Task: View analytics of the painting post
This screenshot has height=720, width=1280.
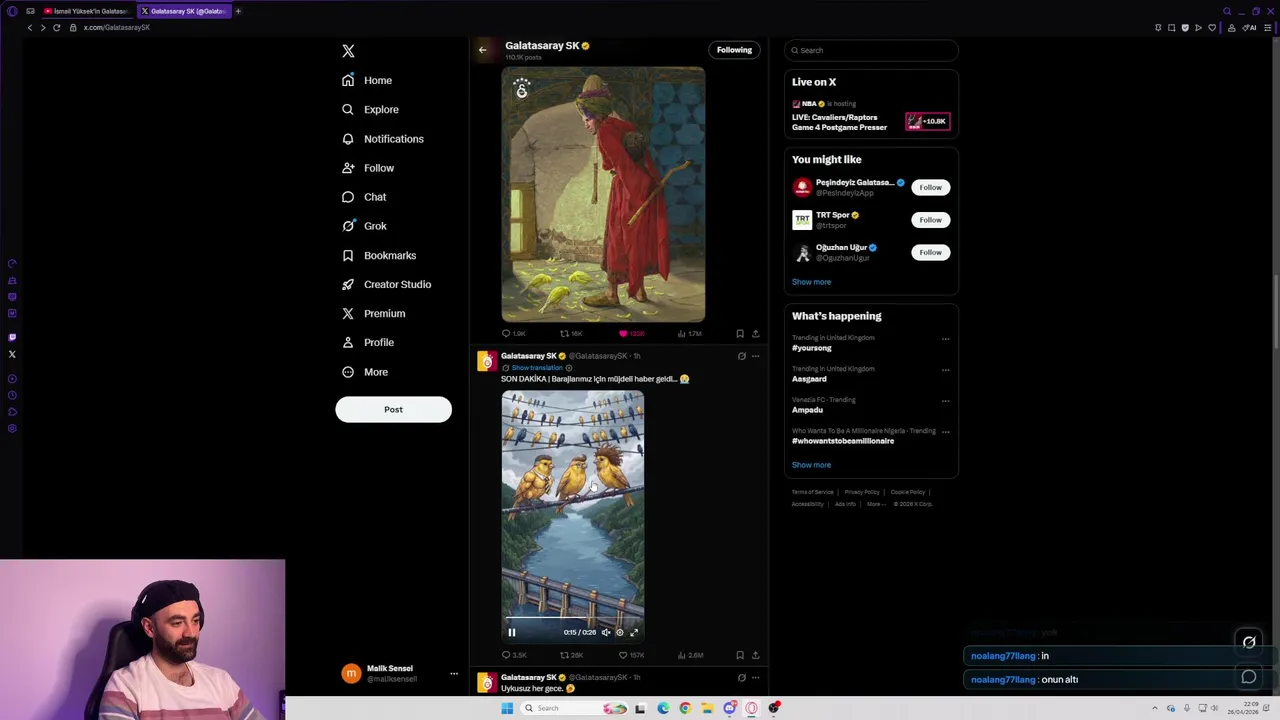Action: [690, 334]
